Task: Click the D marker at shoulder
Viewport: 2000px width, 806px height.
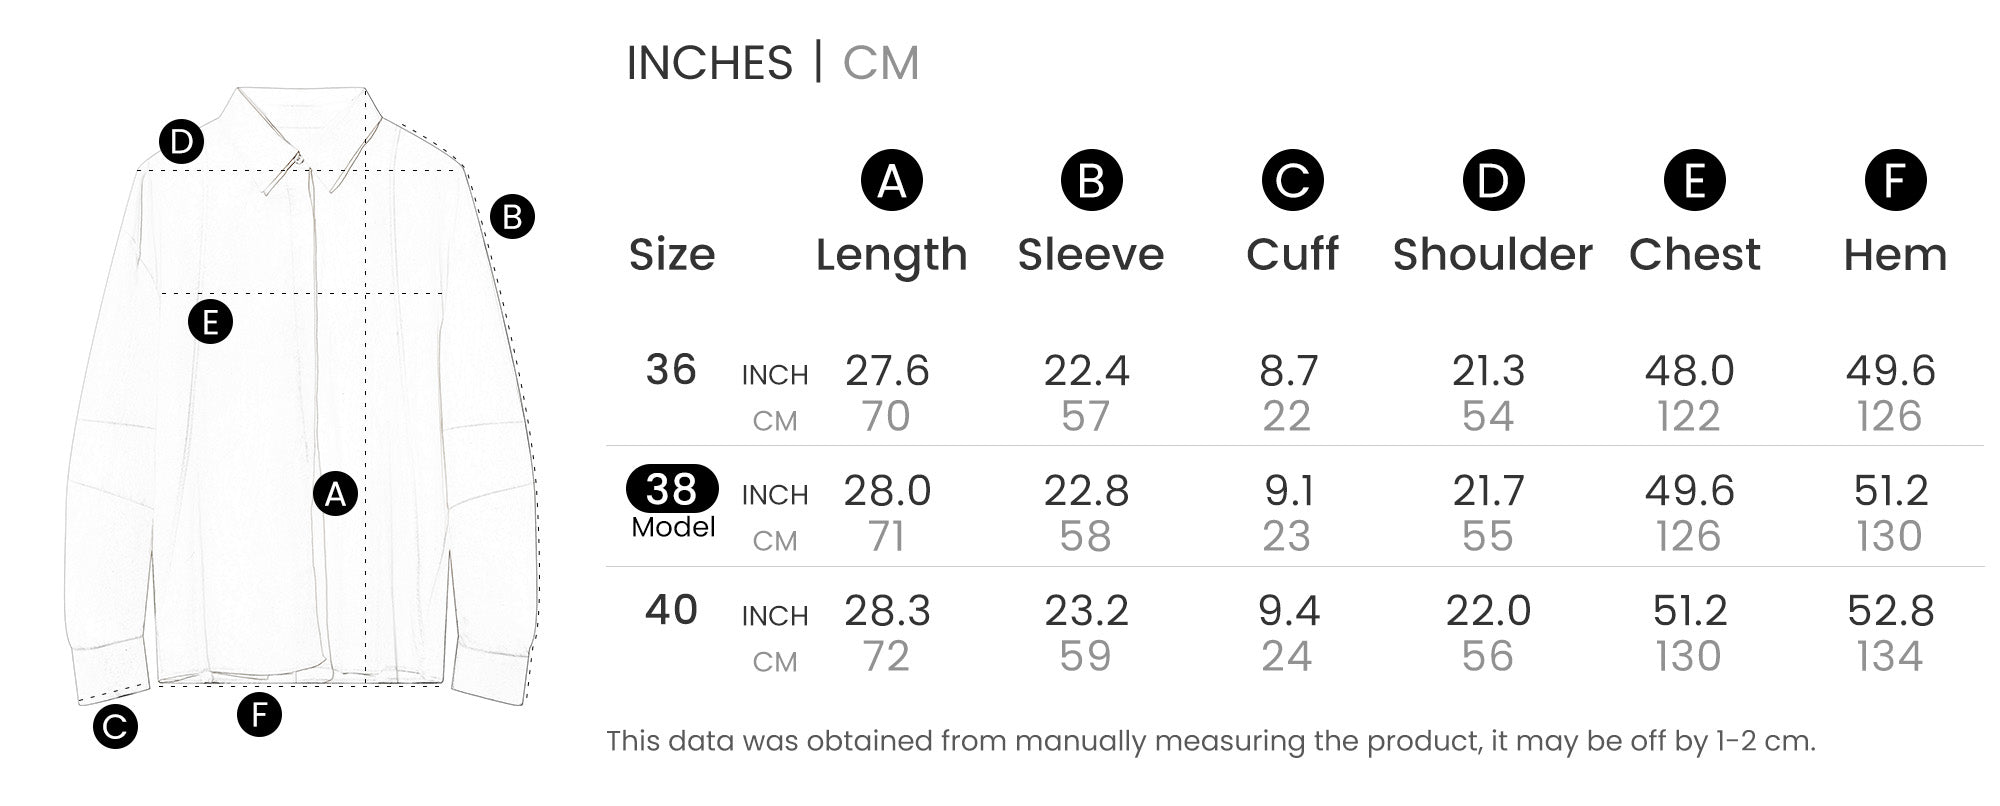Action: click(x=181, y=142)
